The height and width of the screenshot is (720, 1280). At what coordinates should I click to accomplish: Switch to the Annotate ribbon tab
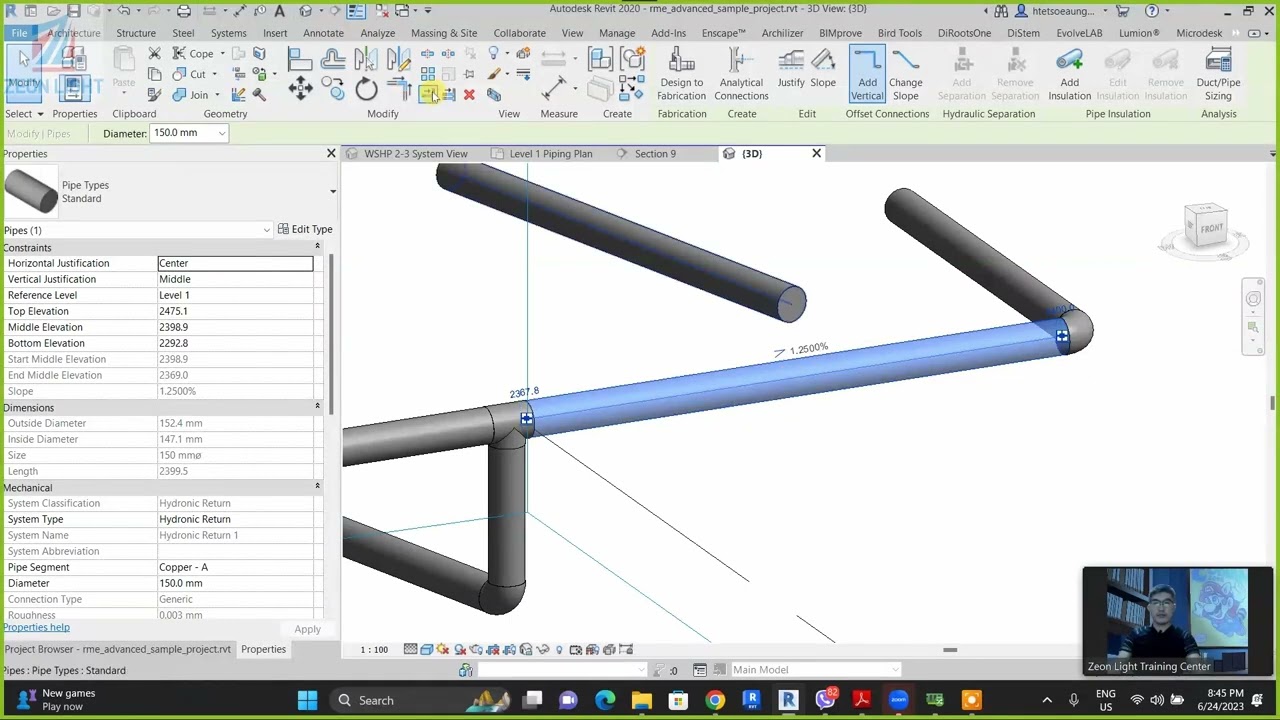click(323, 33)
